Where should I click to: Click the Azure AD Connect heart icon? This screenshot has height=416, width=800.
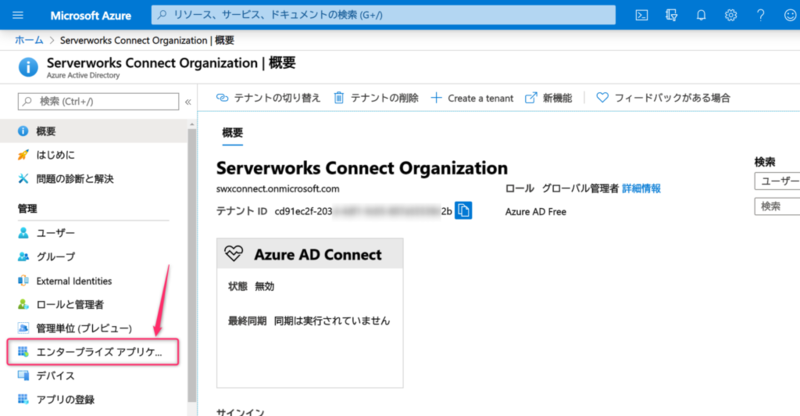coord(234,254)
